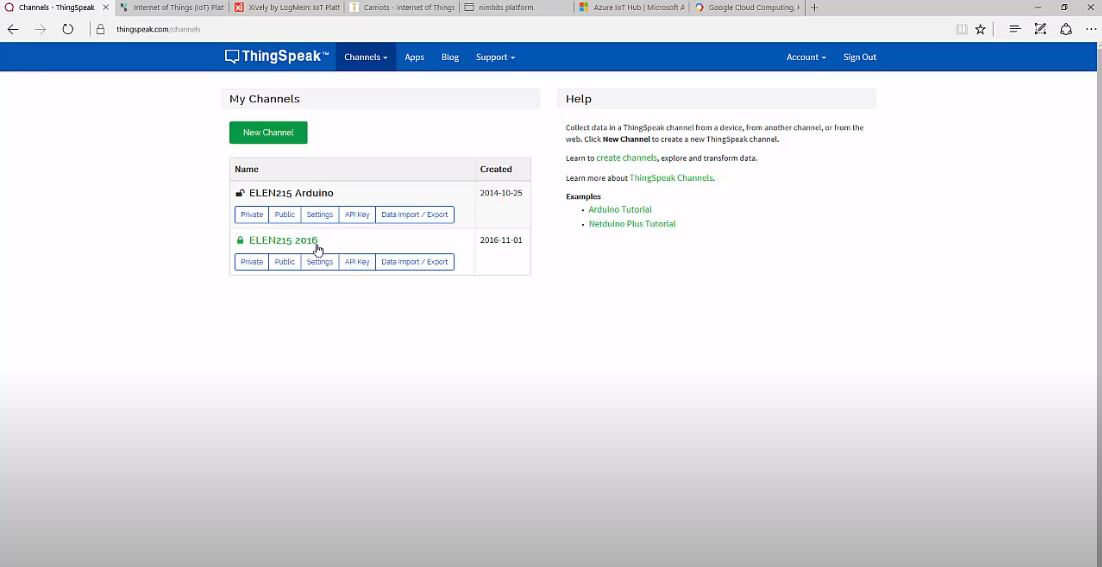
Task: Click Sign Out in the navbar
Action: coord(860,57)
